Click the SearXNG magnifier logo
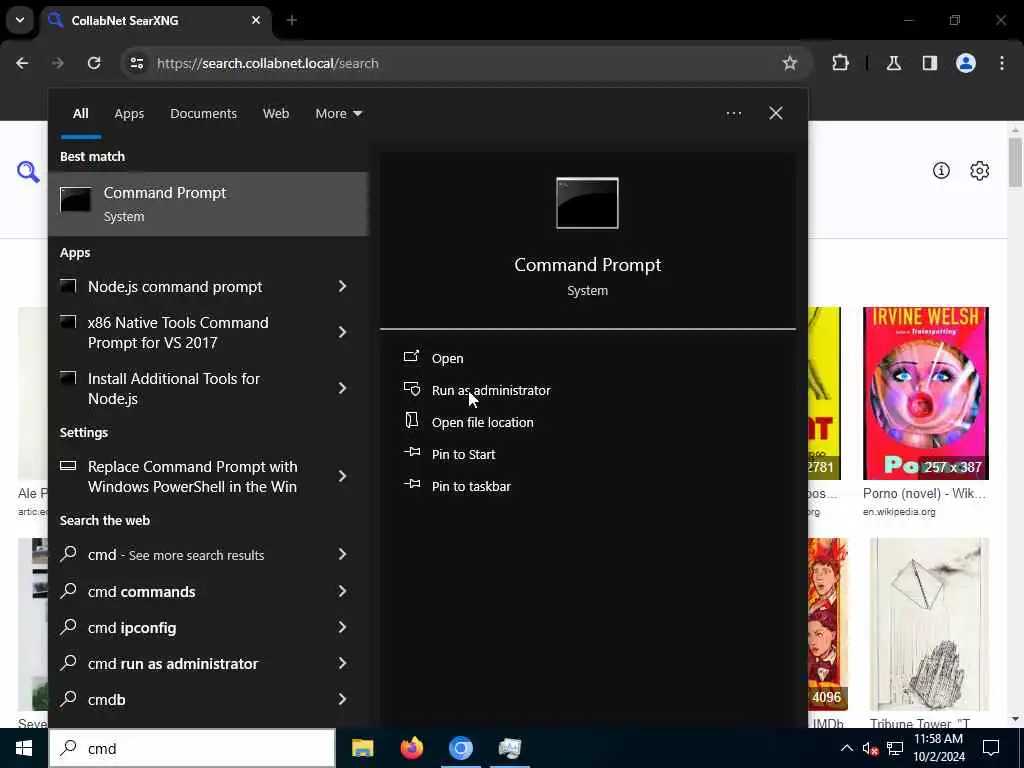The width and height of the screenshot is (1024, 768). pos(28,172)
